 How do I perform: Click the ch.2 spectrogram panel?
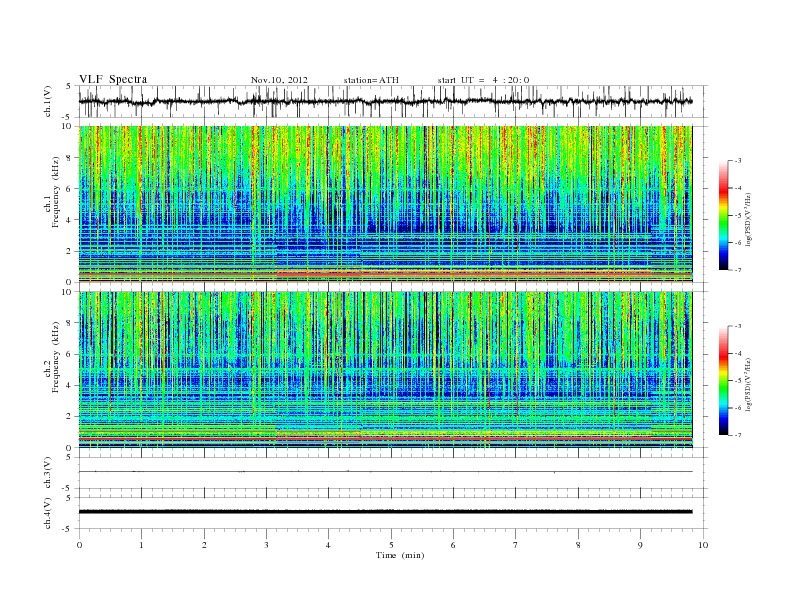[x=385, y=369]
